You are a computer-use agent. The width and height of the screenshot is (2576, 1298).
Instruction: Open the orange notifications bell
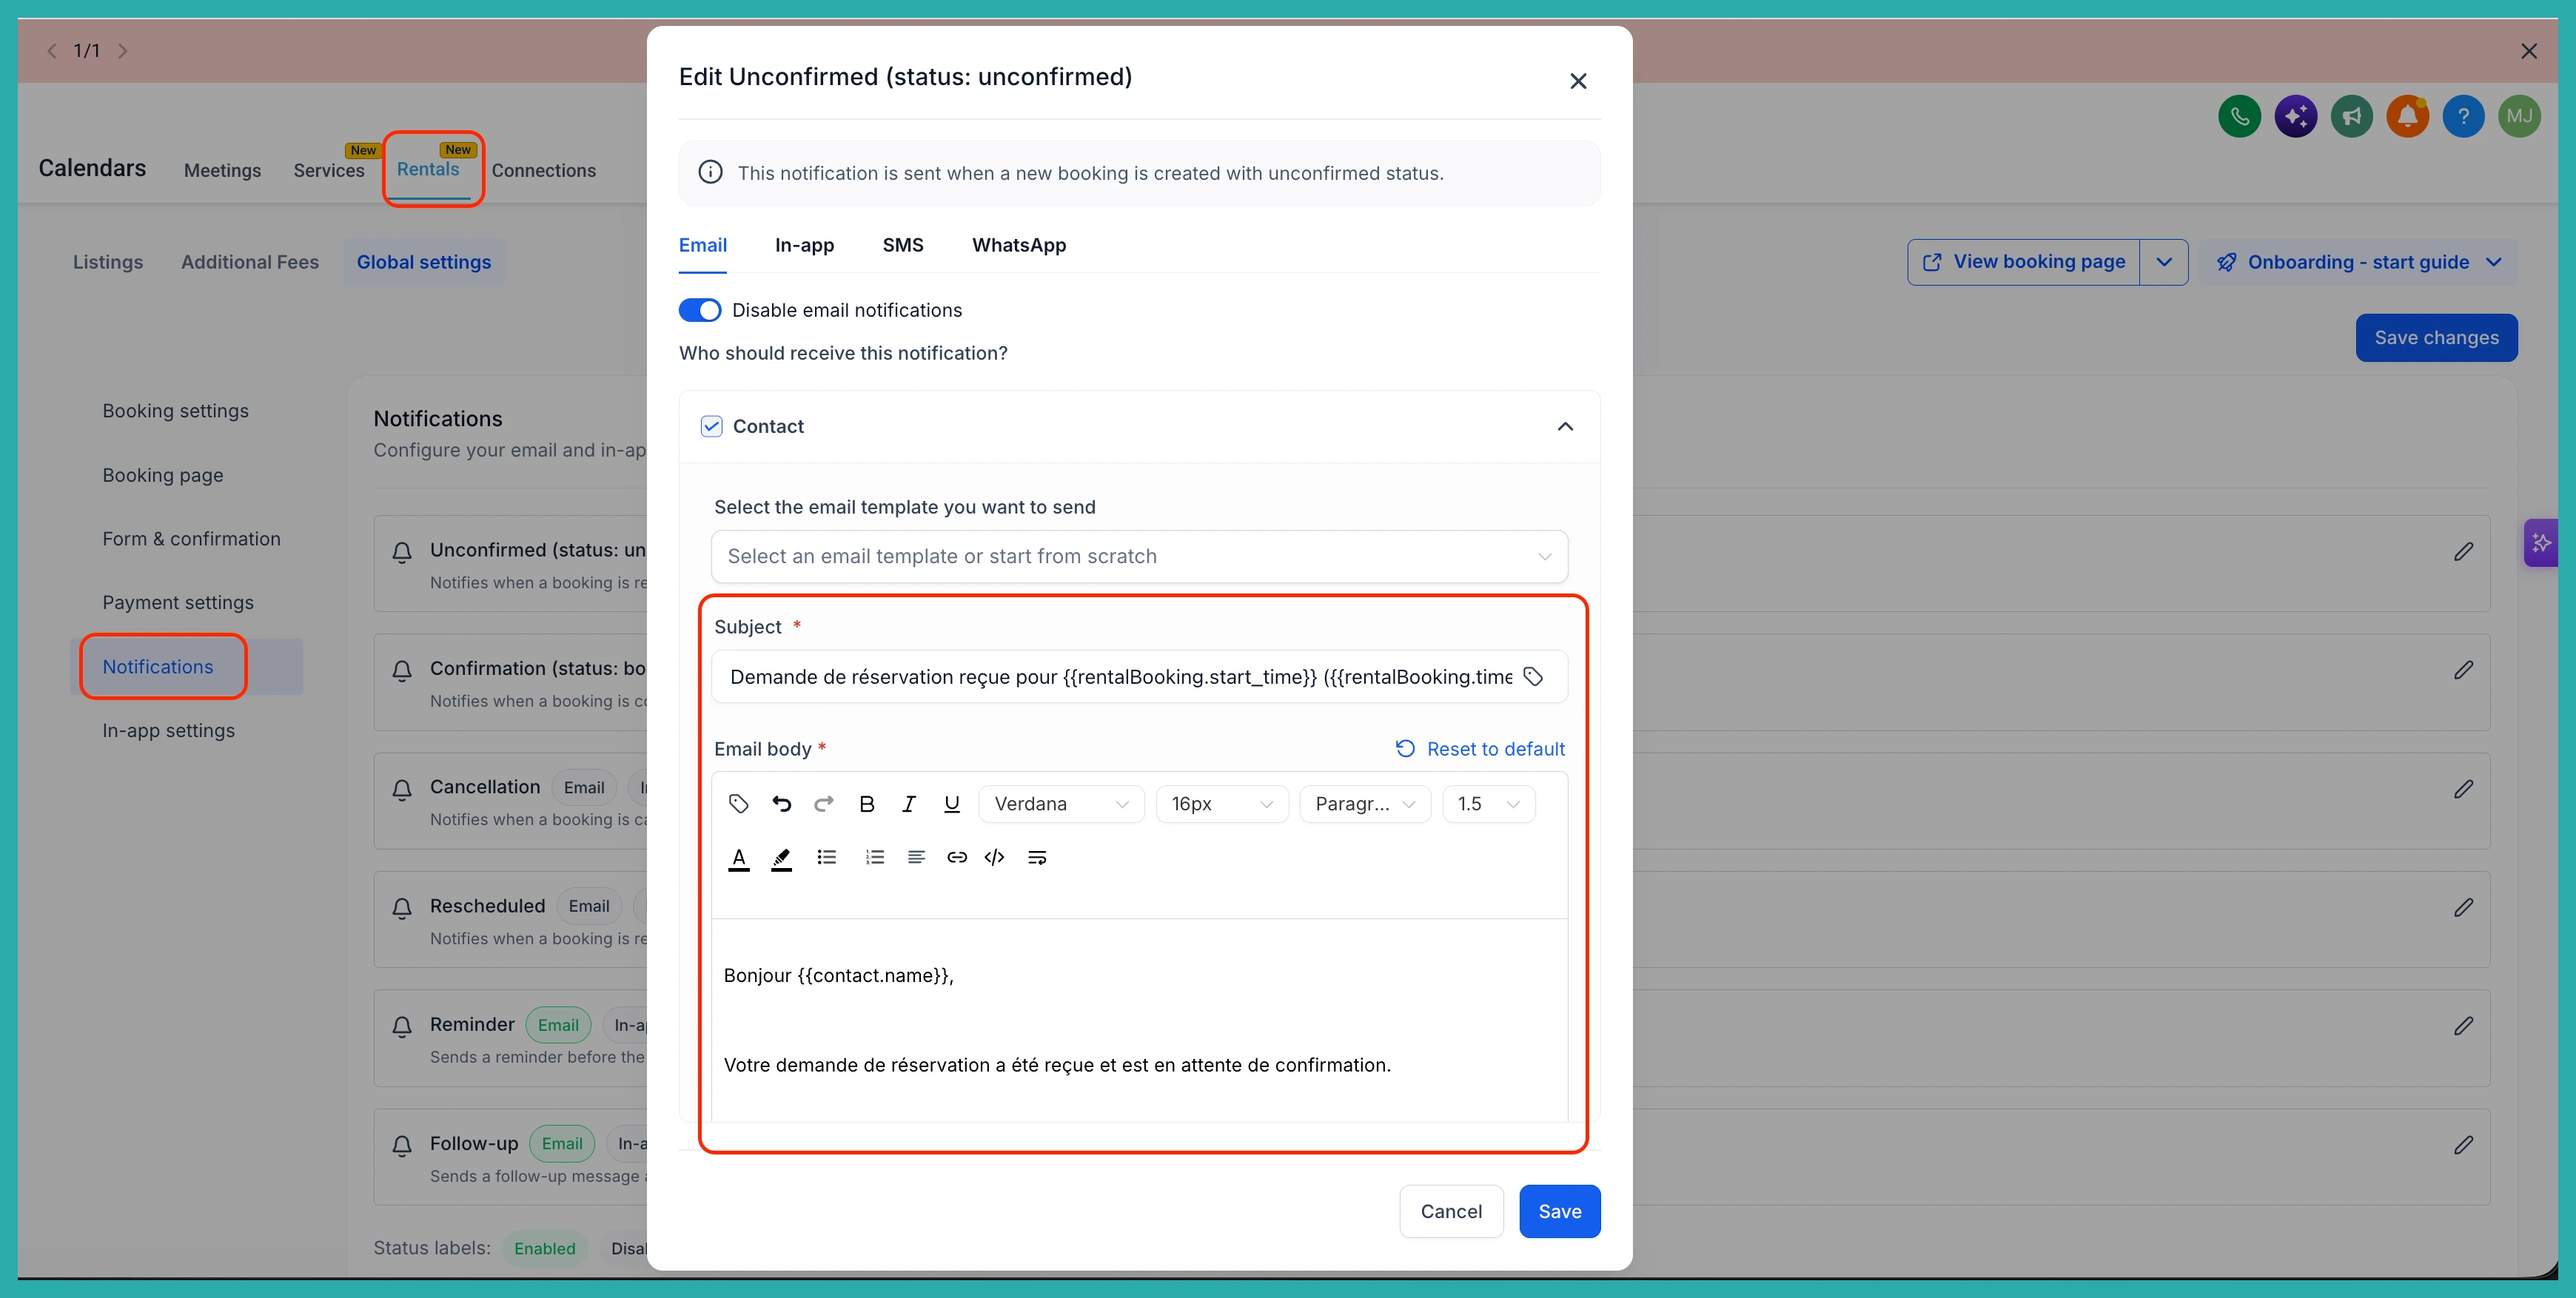point(2408,116)
